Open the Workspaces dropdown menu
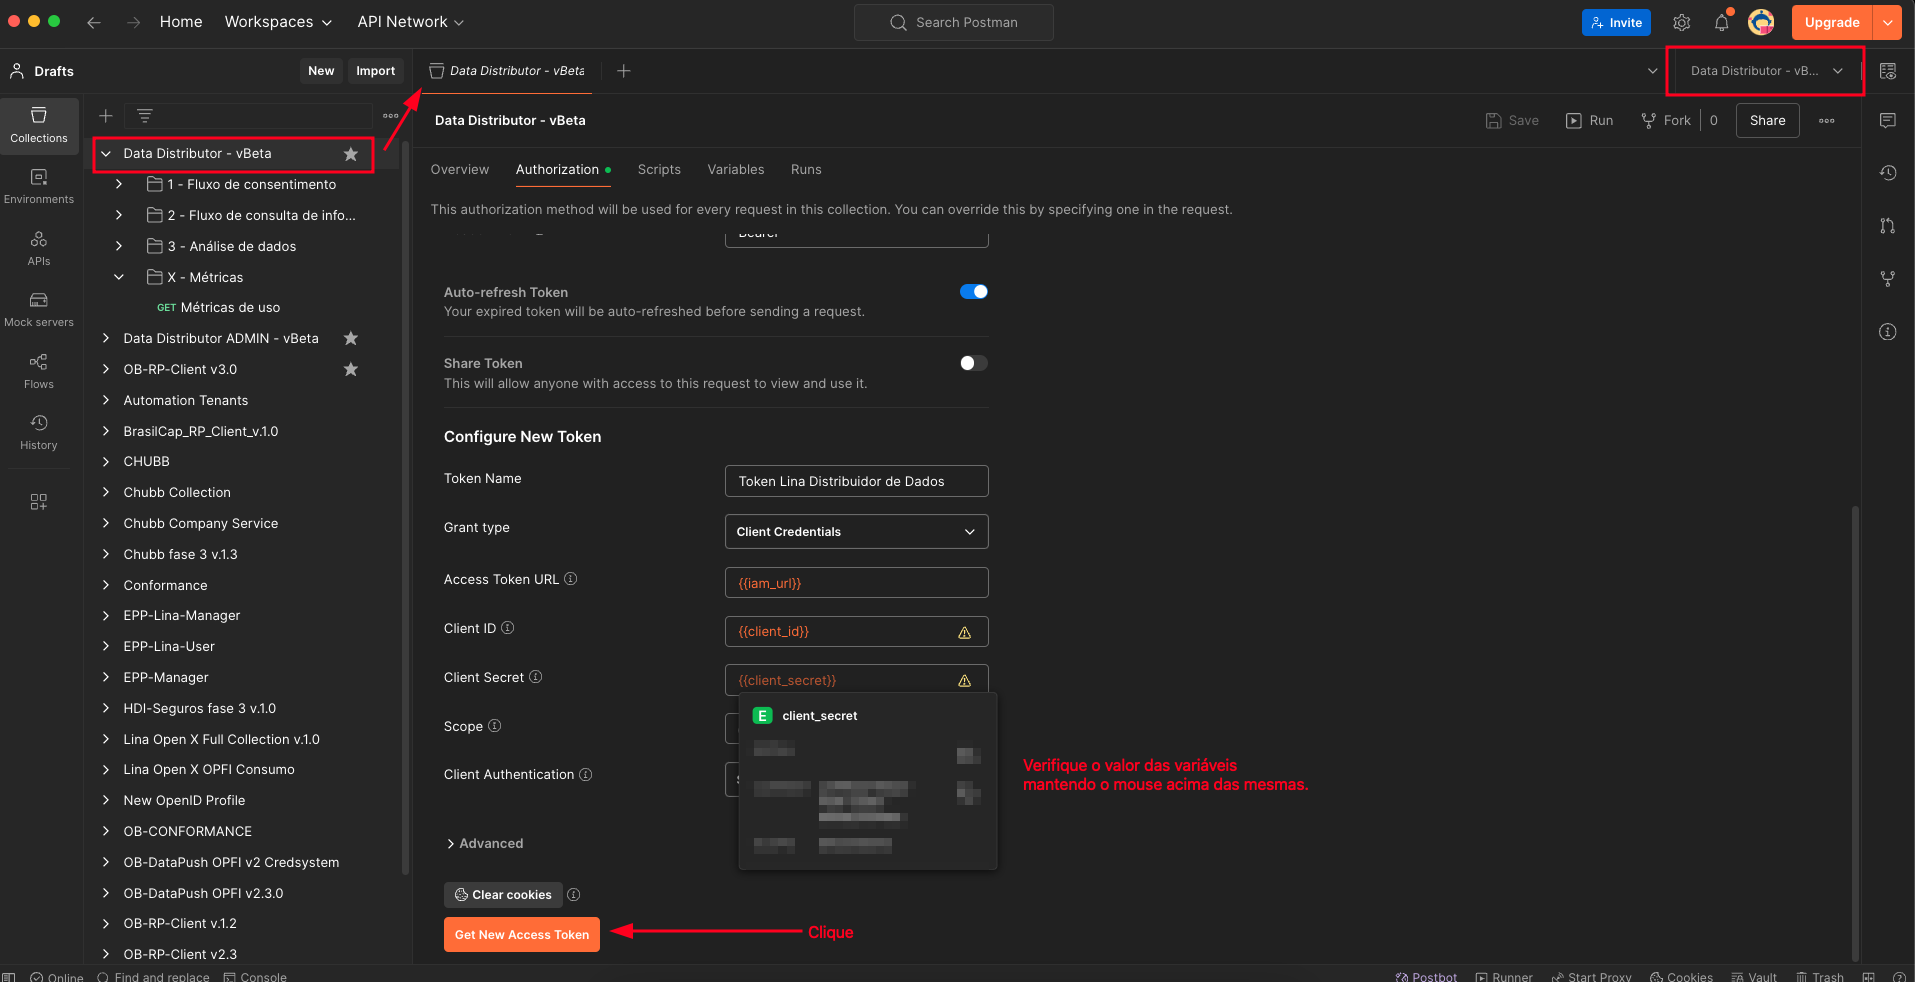This screenshot has height=982, width=1915. [278, 22]
